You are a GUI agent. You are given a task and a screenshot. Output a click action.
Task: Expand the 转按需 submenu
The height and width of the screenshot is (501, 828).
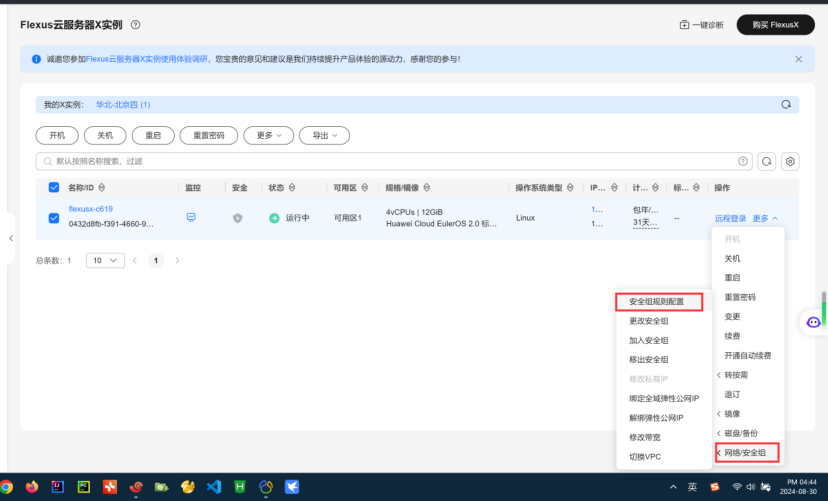736,375
